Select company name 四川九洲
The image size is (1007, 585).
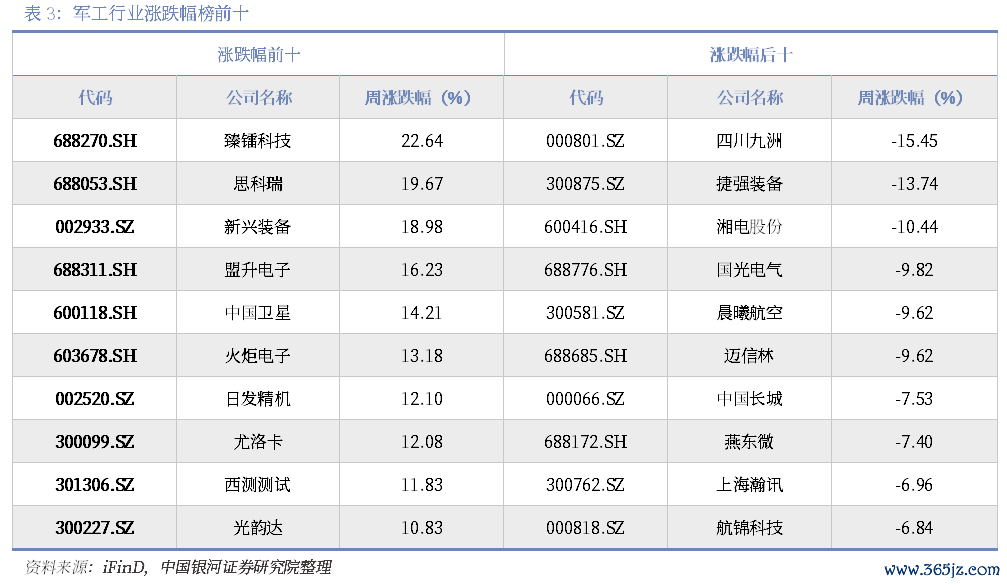pos(749,141)
